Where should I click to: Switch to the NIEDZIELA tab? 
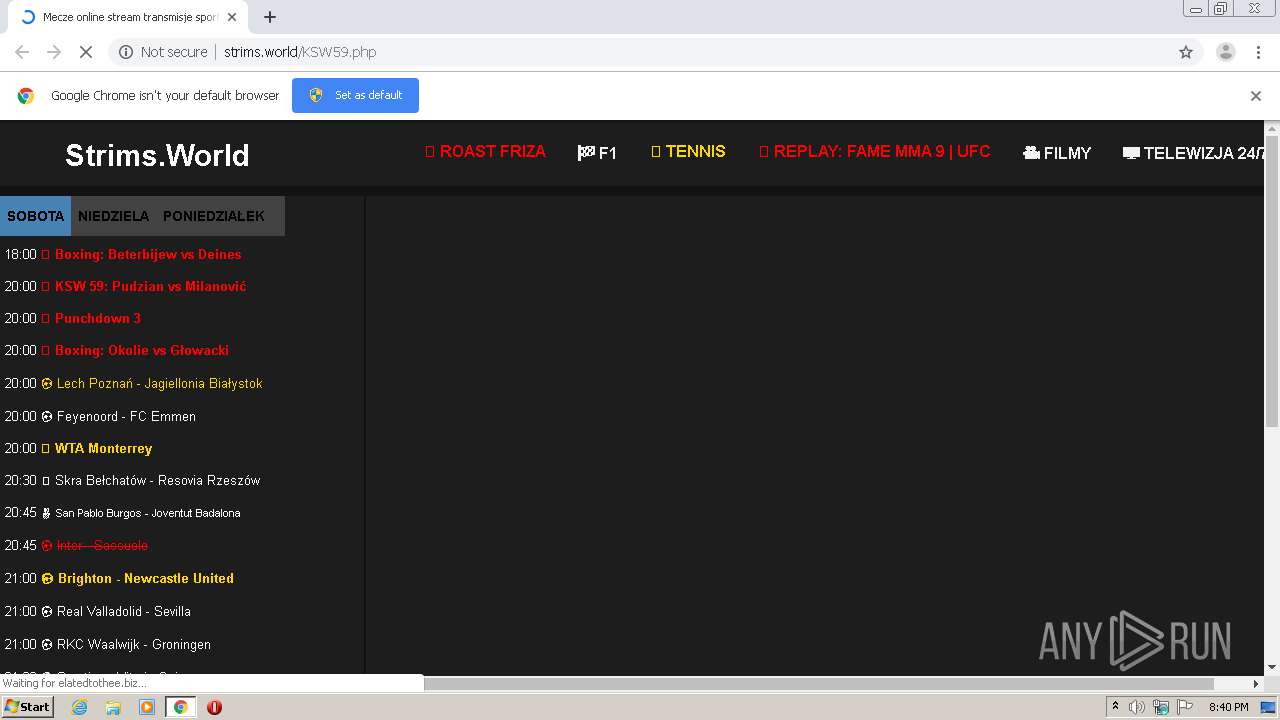[113, 216]
